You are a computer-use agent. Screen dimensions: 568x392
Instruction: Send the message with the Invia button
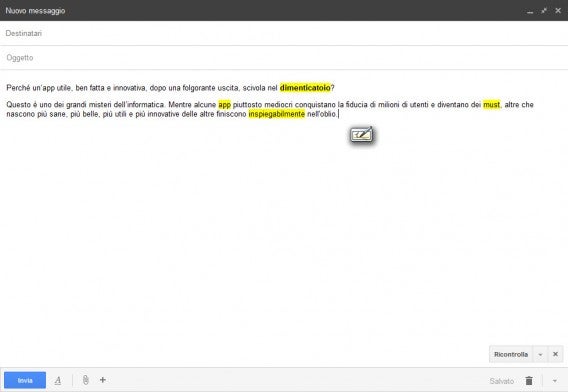(25, 380)
